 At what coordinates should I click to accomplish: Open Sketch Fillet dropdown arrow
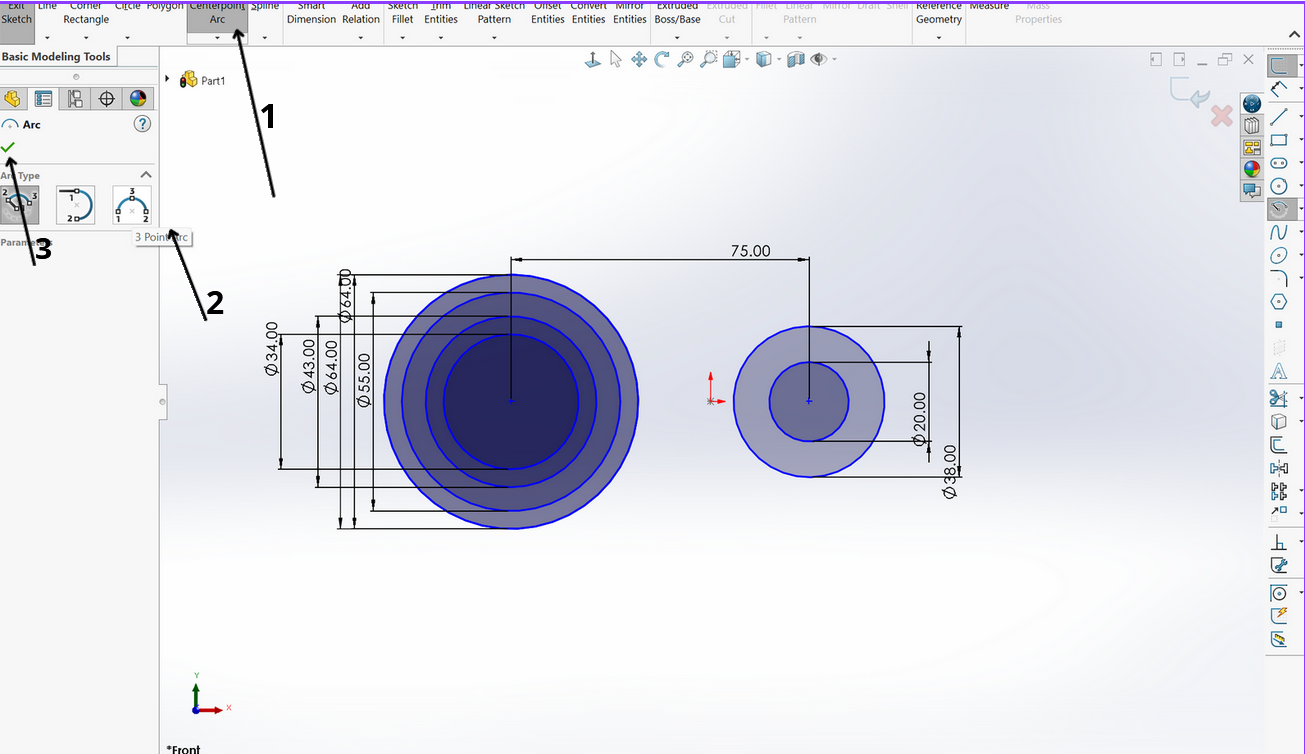point(402,38)
